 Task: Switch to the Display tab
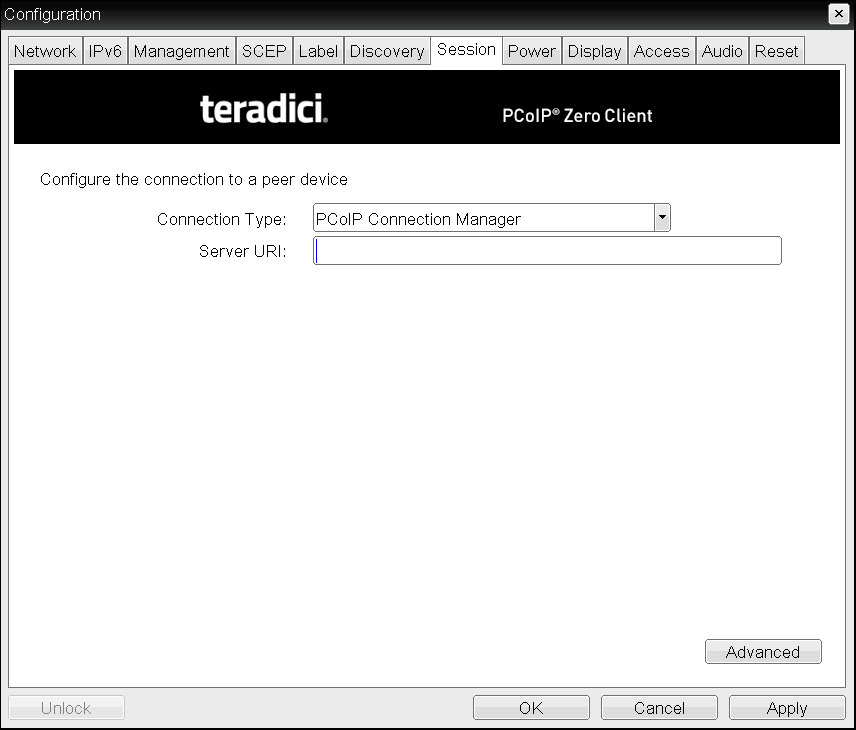pyautogui.click(x=595, y=51)
